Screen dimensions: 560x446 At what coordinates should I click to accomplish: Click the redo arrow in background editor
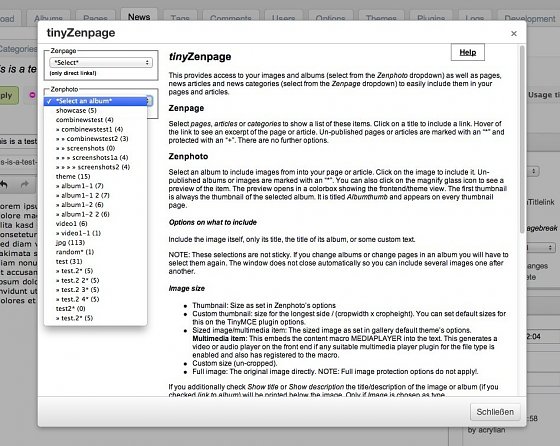pos(25,185)
